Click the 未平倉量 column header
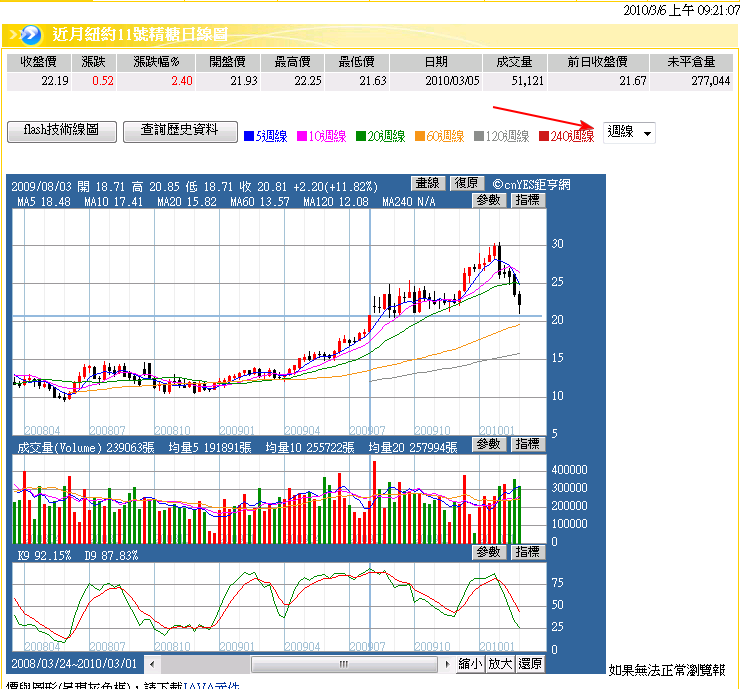Image resolution: width=740 pixels, height=689 pixels. 691,62
